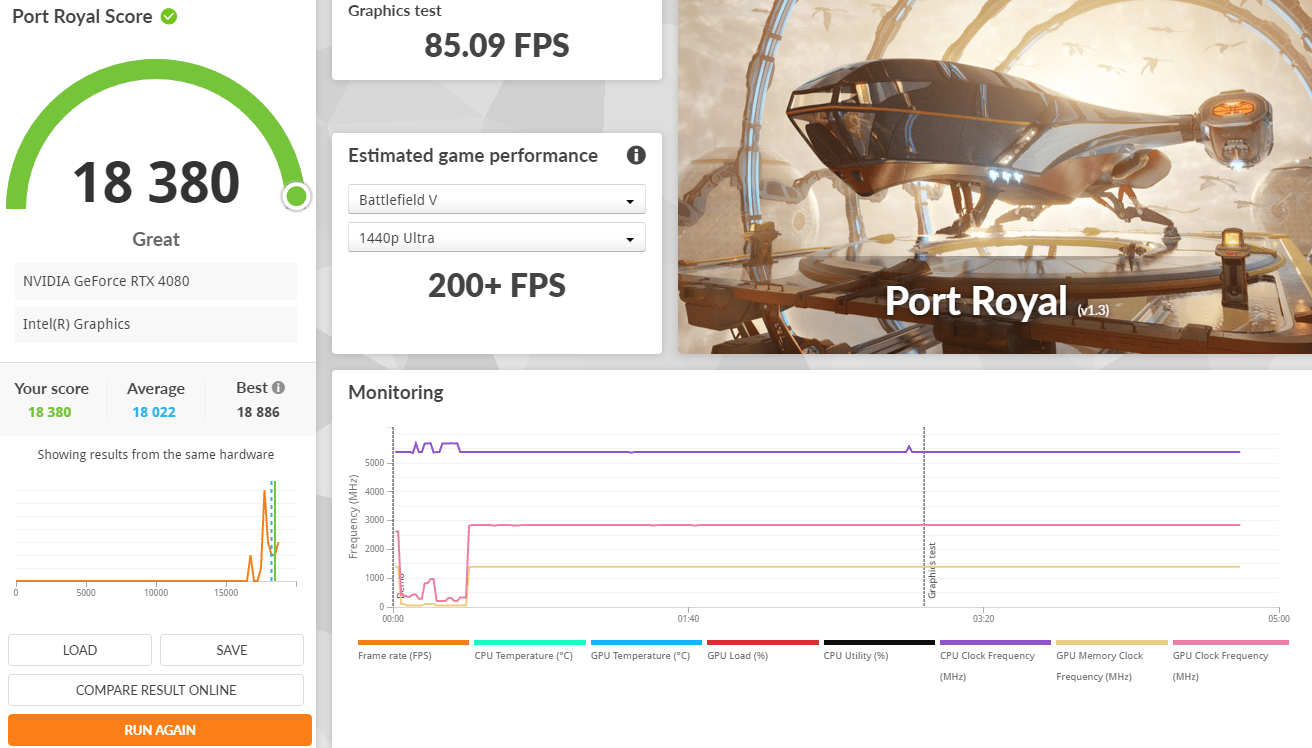Click the Great rating label
This screenshot has width=1312, height=748.
tap(156, 239)
